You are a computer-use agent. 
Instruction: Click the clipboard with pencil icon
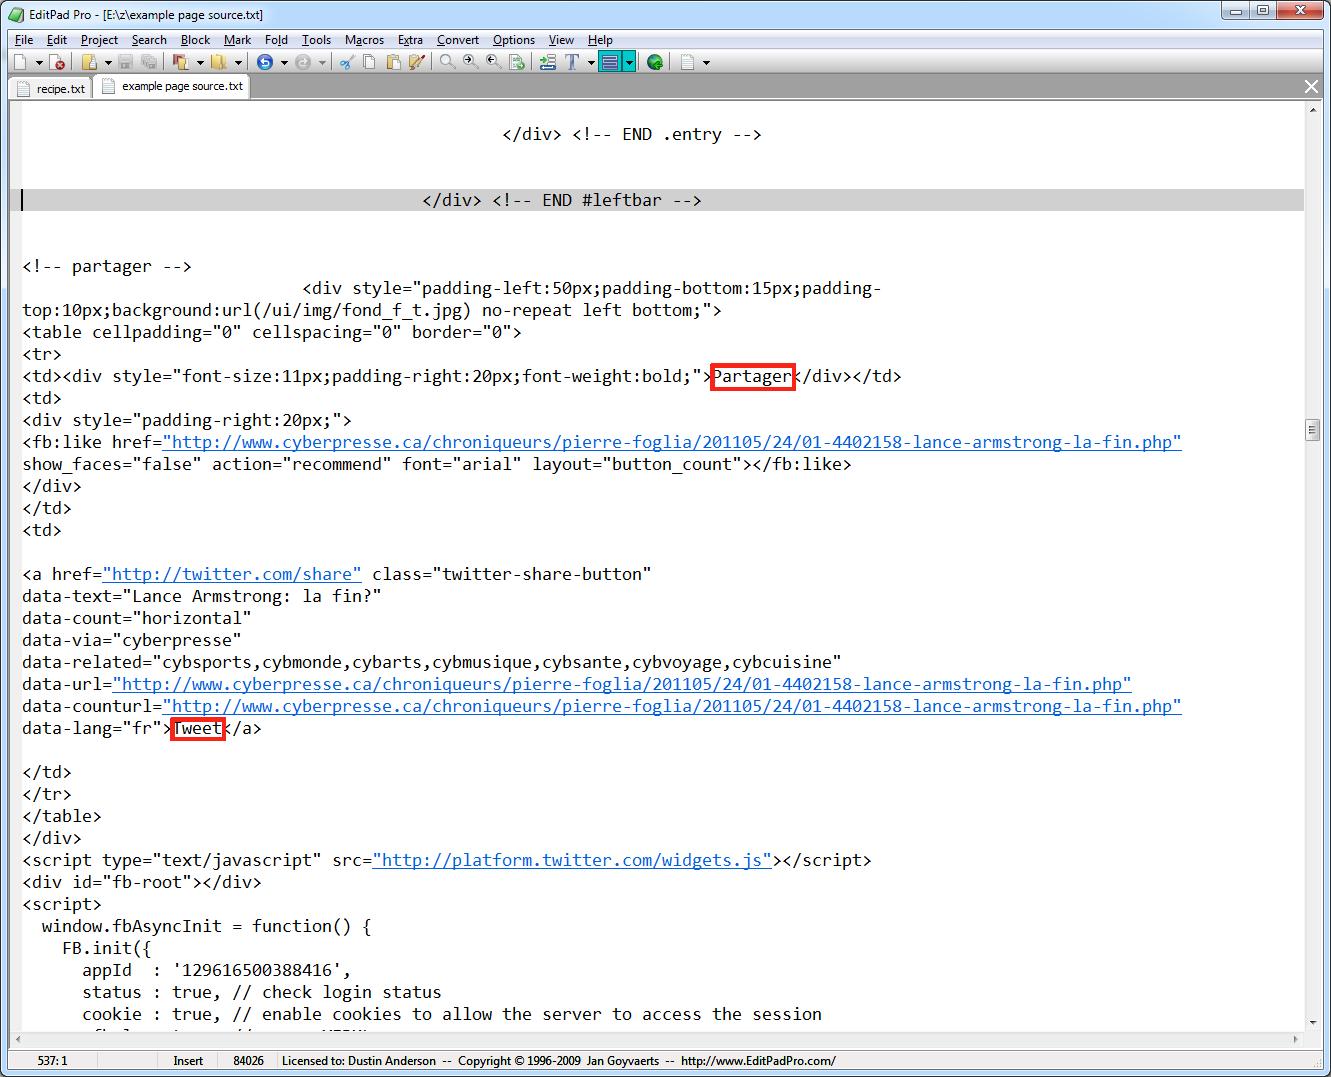pyautogui.click(x=417, y=62)
